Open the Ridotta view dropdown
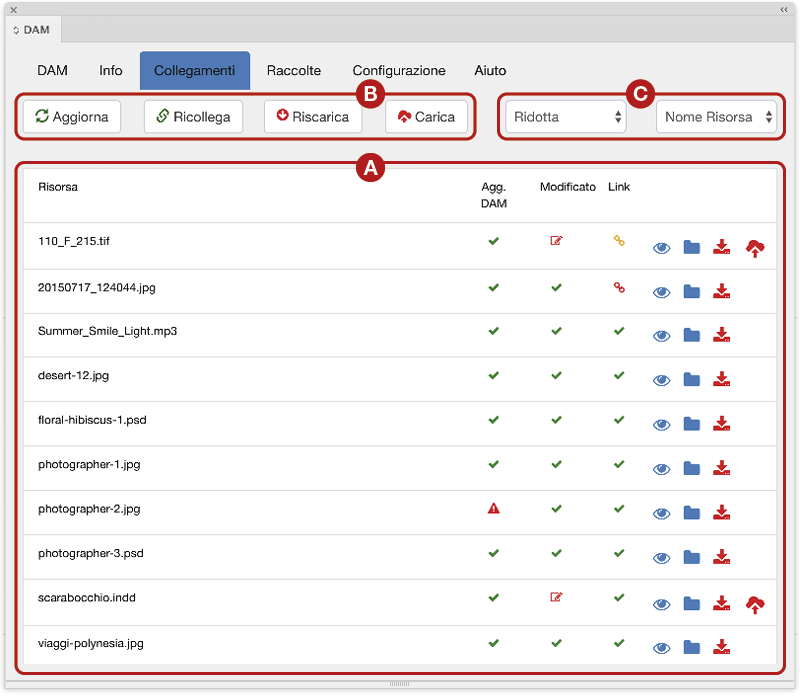 [566, 117]
